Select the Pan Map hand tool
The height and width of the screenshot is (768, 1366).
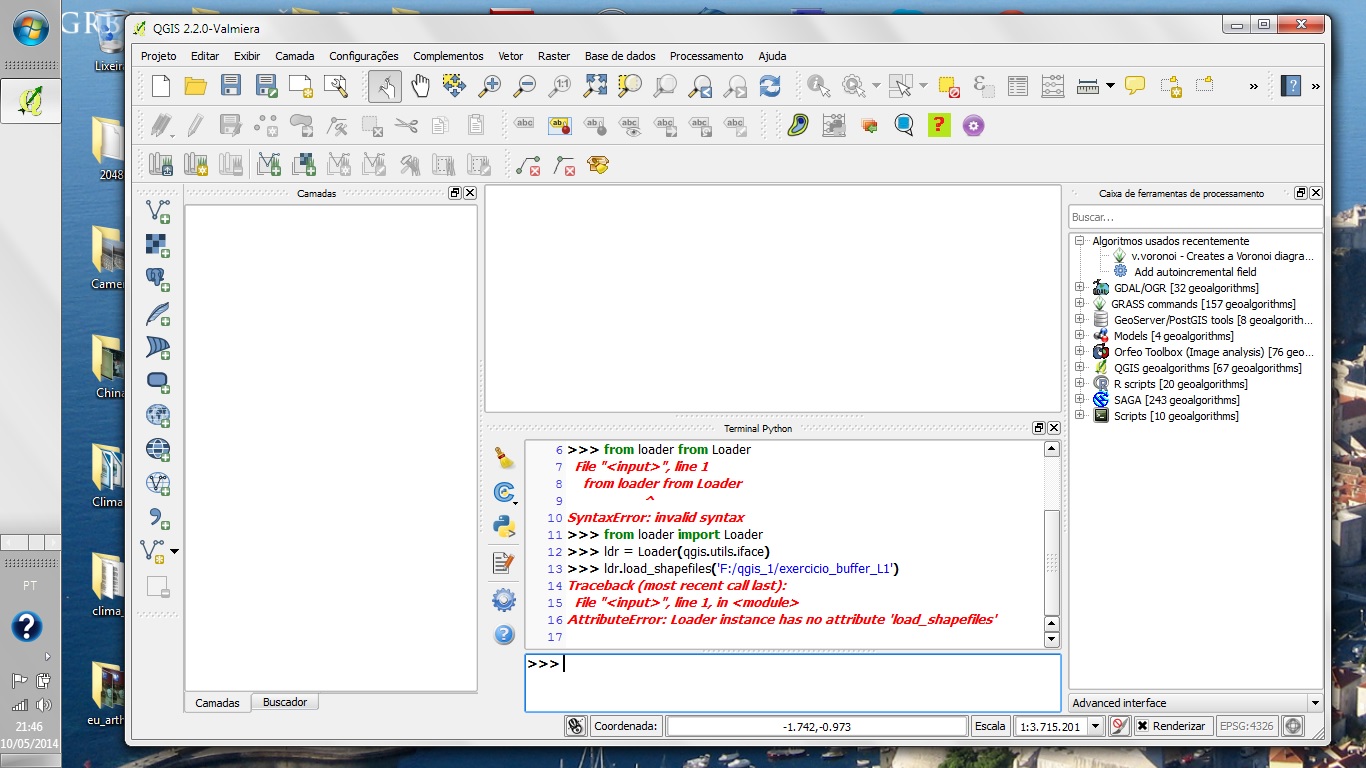[x=420, y=86]
